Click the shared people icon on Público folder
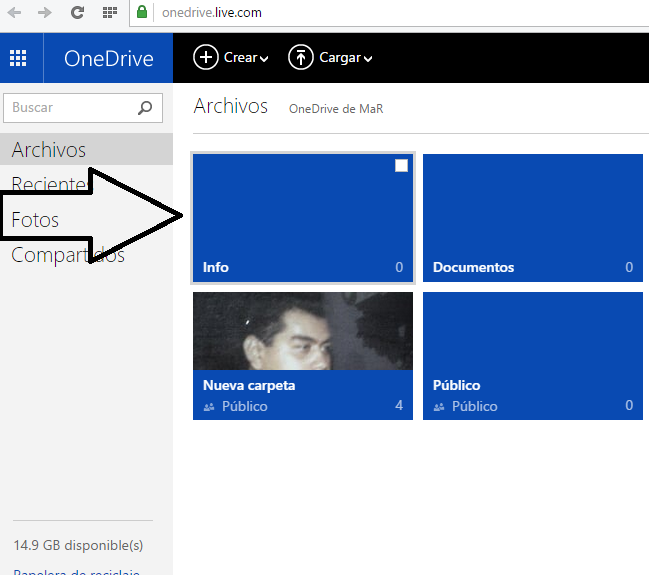649x575 pixels. (x=439, y=407)
